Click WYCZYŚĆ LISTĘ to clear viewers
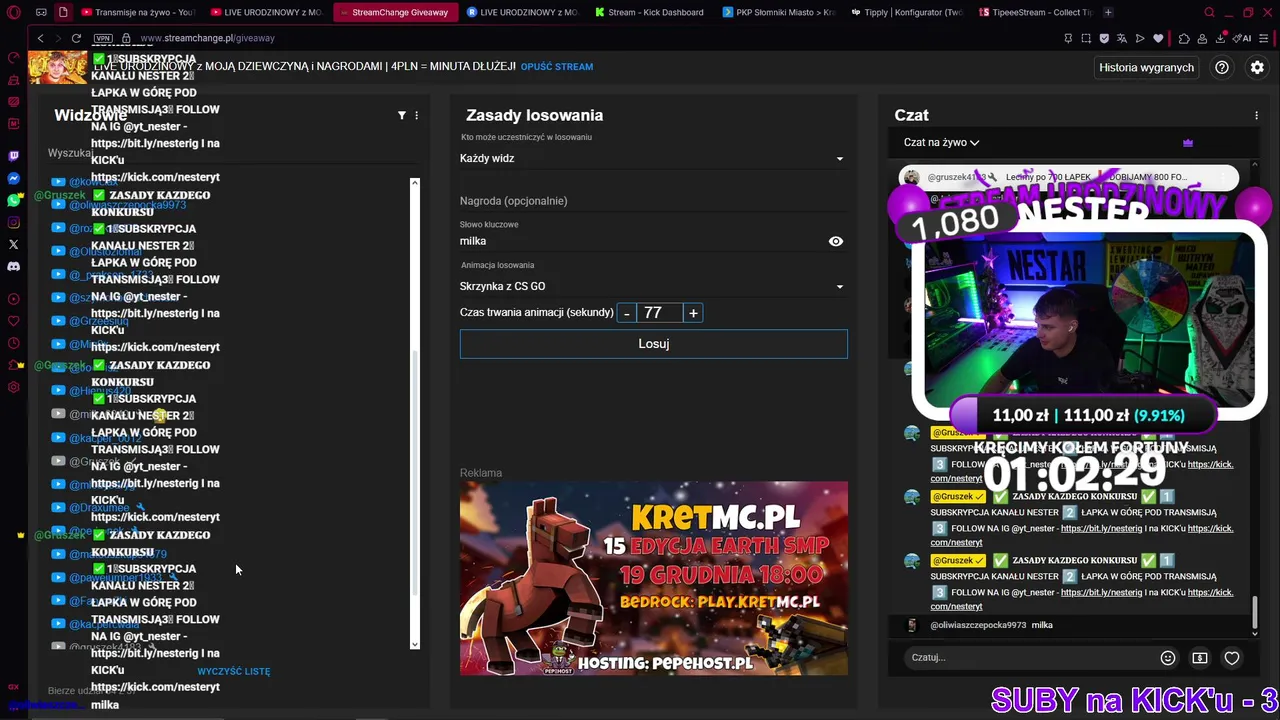The image size is (1280, 720). [x=234, y=671]
